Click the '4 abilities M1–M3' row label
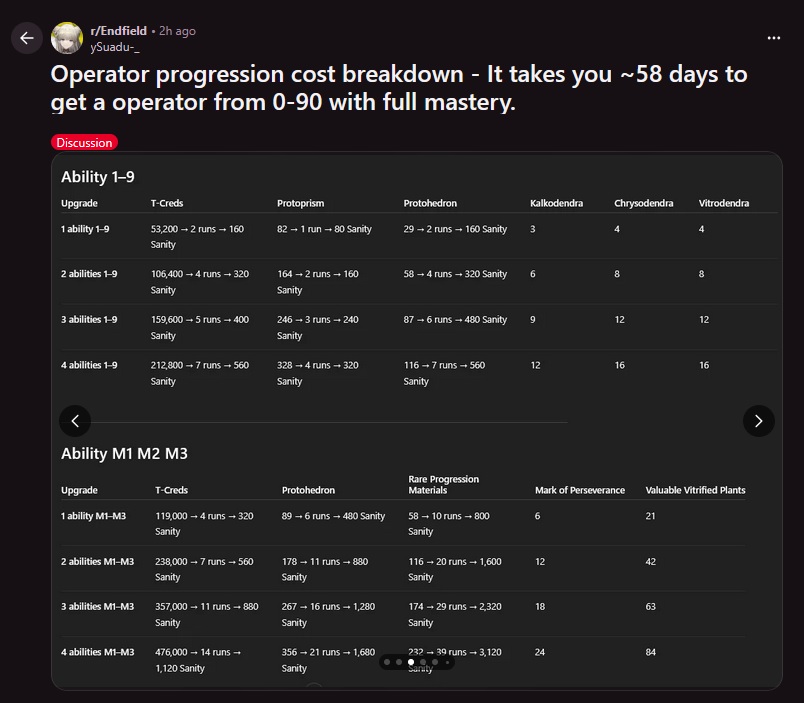Image resolution: width=804 pixels, height=703 pixels. click(97, 652)
